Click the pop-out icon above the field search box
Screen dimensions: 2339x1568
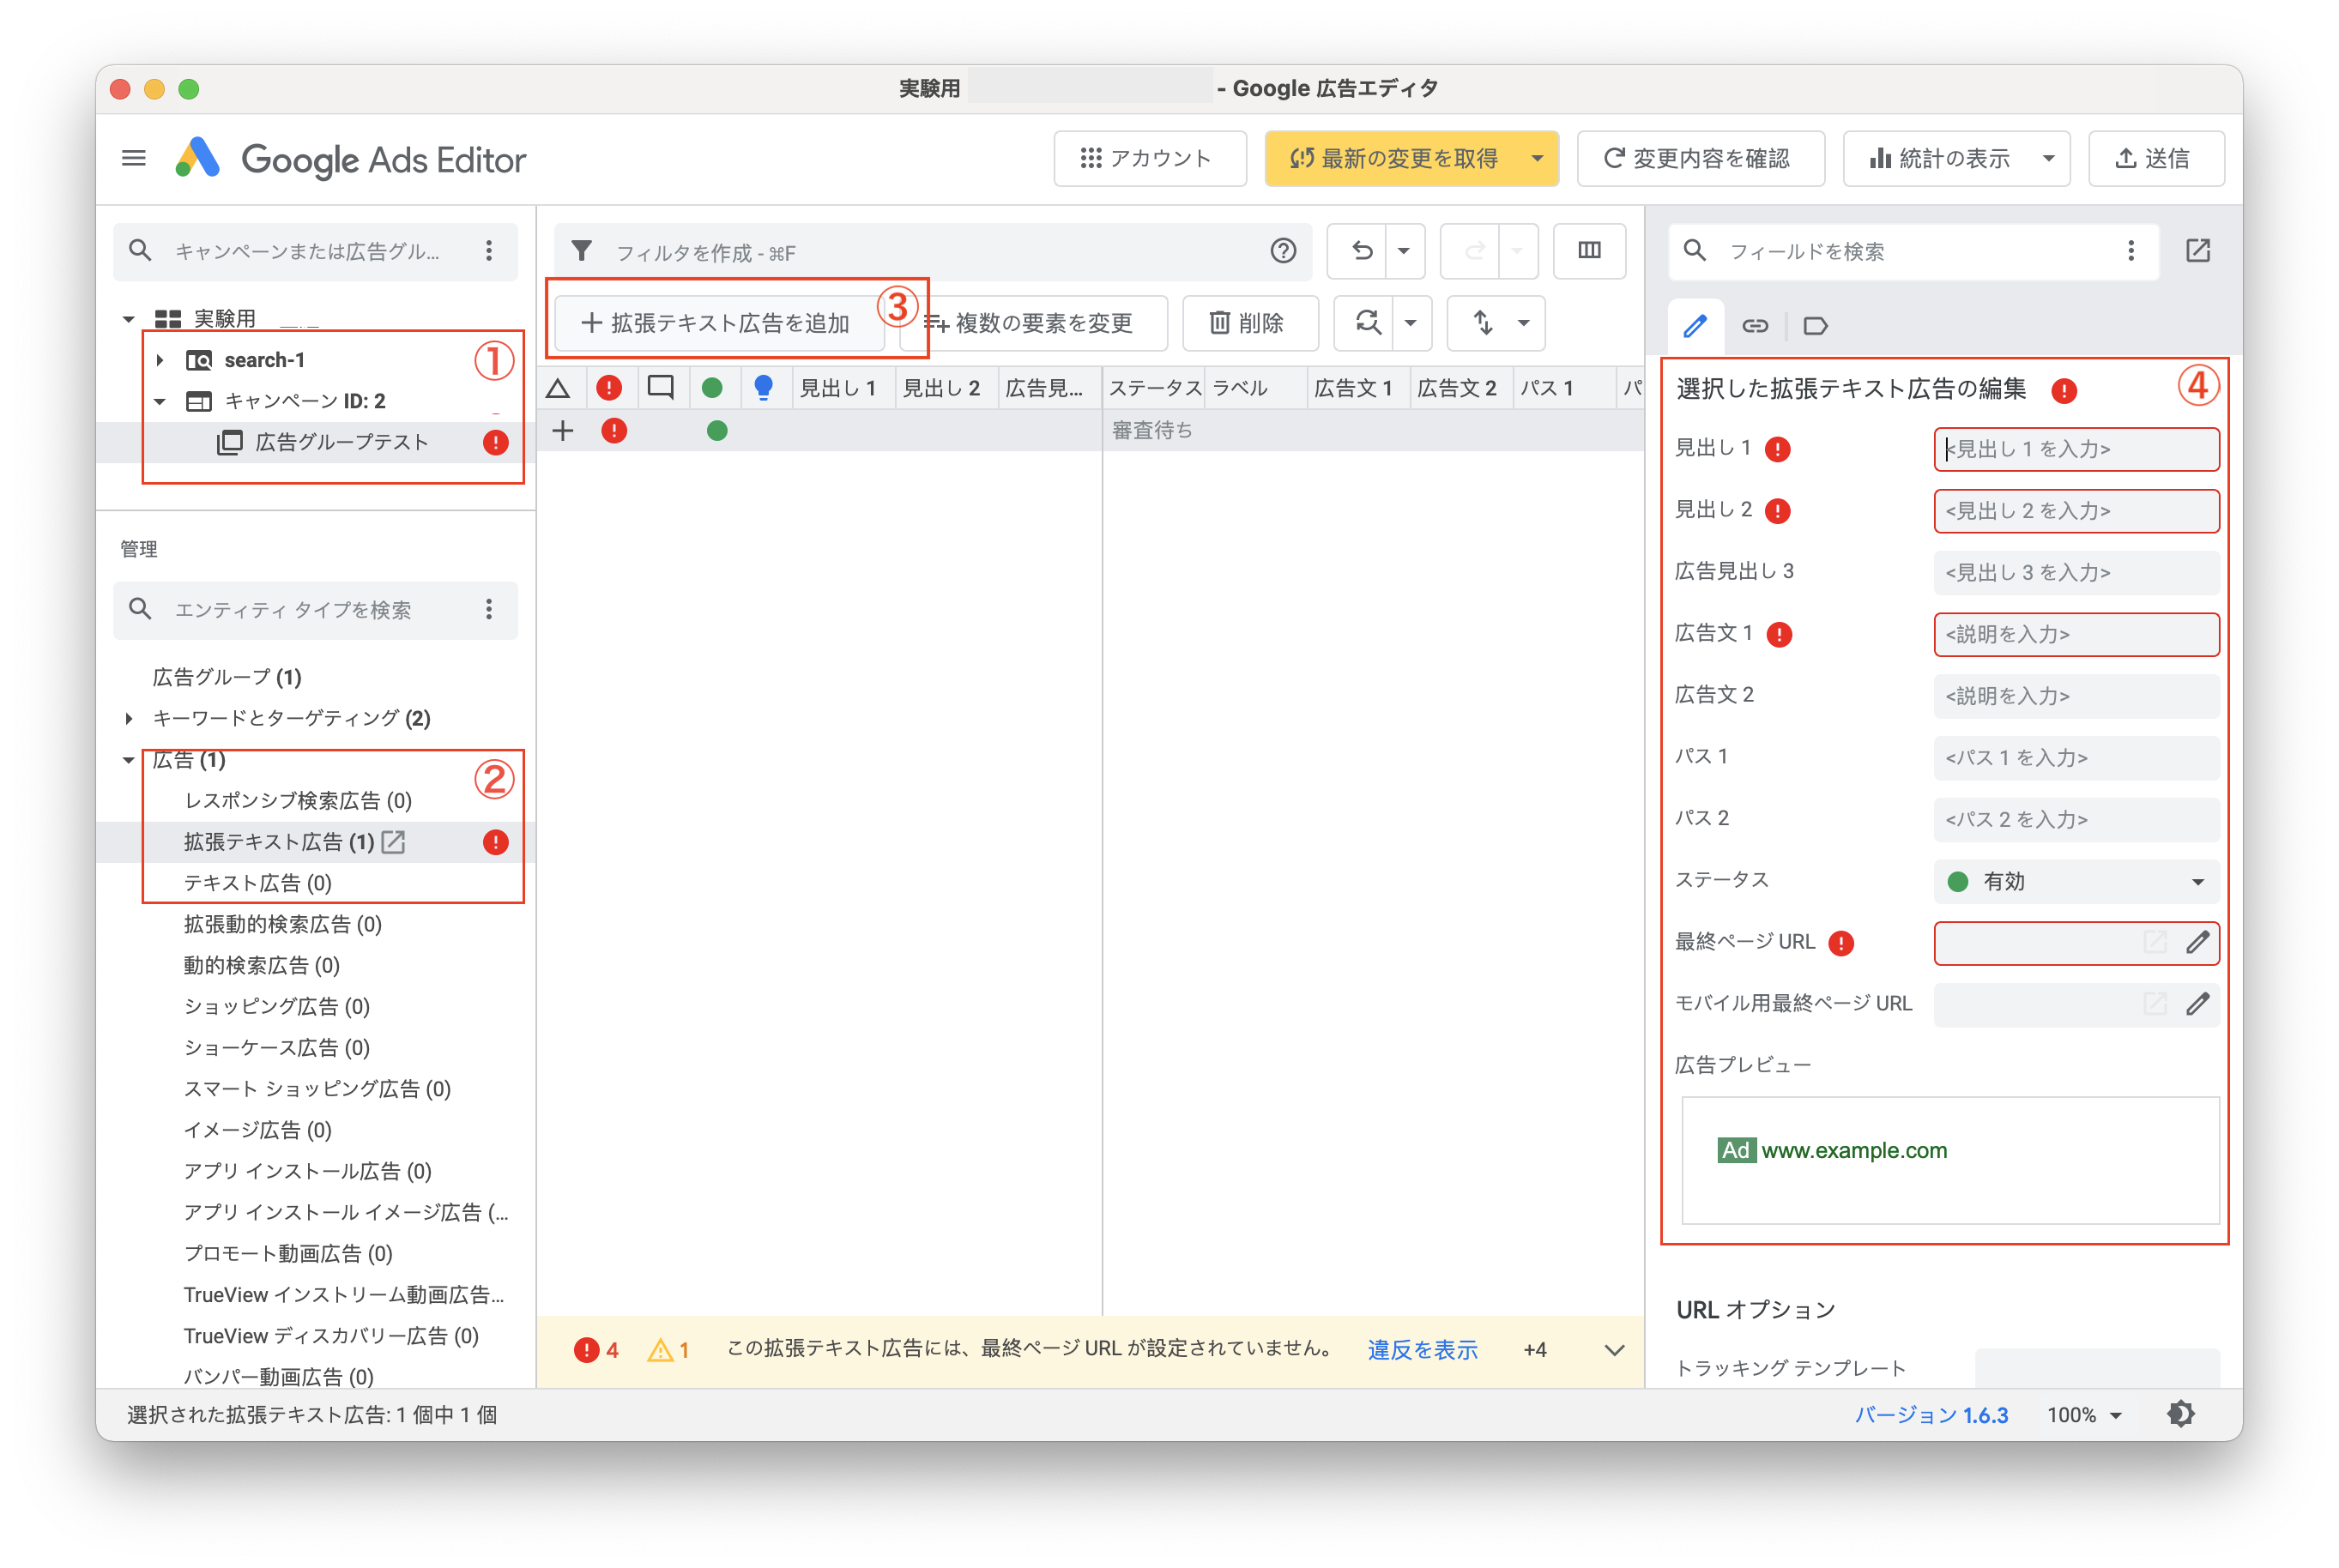[2198, 251]
